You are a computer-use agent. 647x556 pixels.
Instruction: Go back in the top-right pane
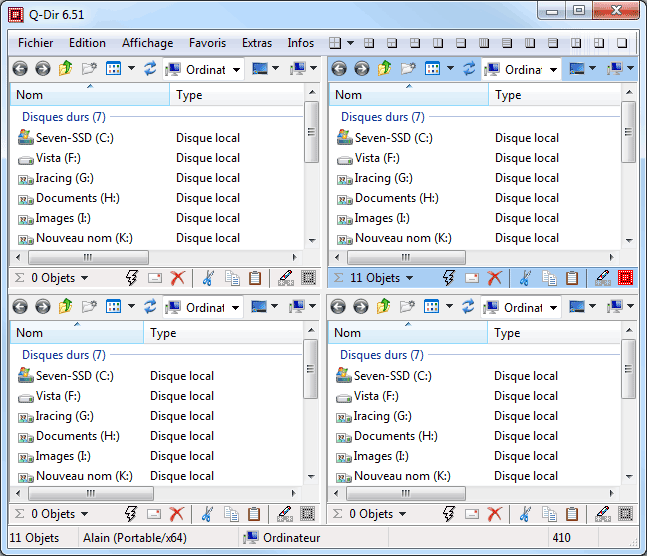[339, 69]
